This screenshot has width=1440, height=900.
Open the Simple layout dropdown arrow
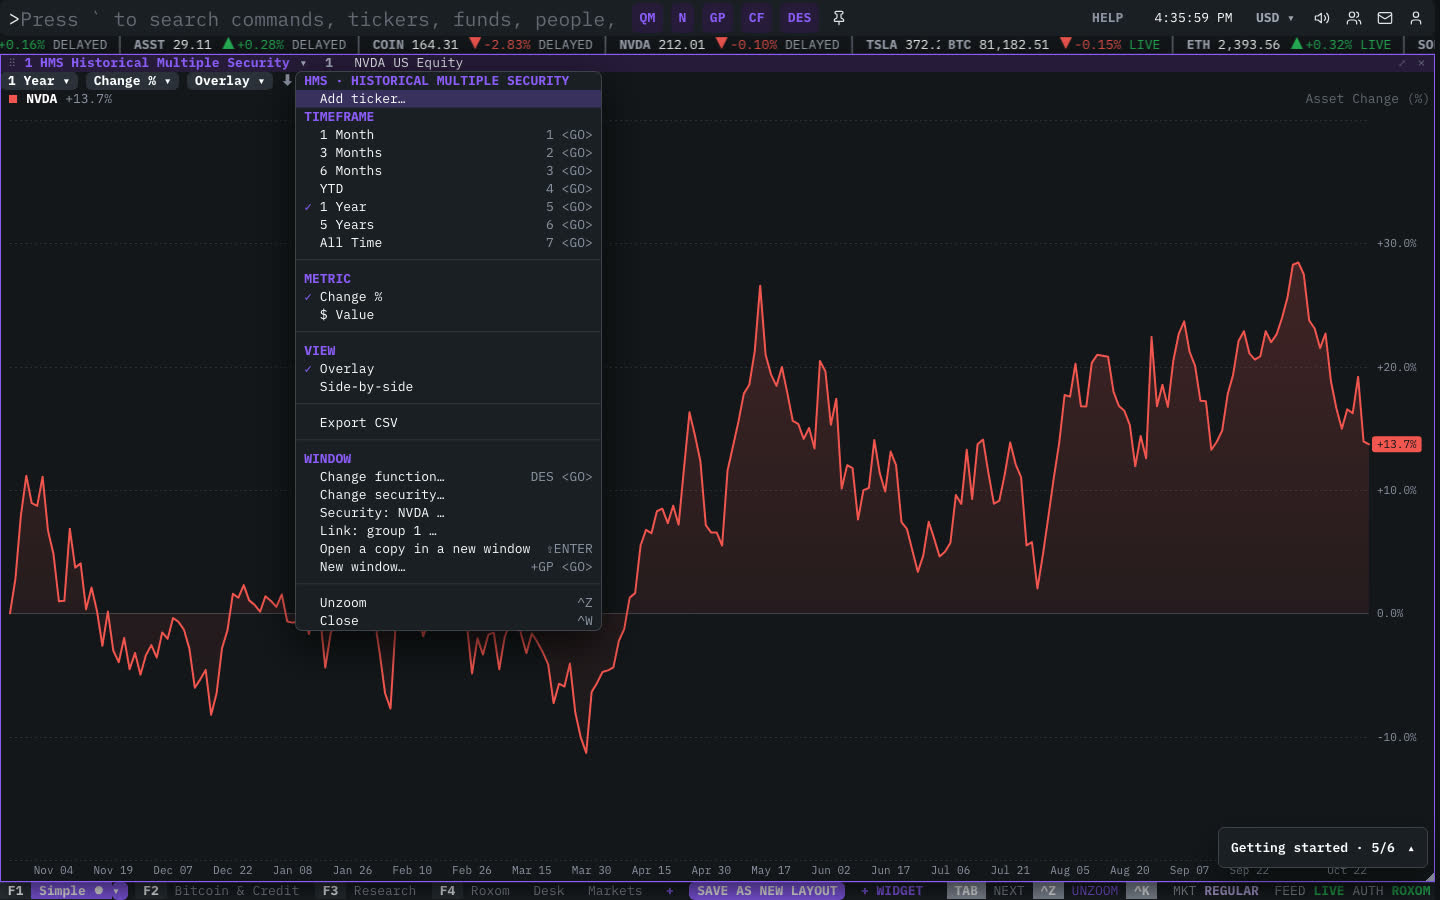(116, 891)
